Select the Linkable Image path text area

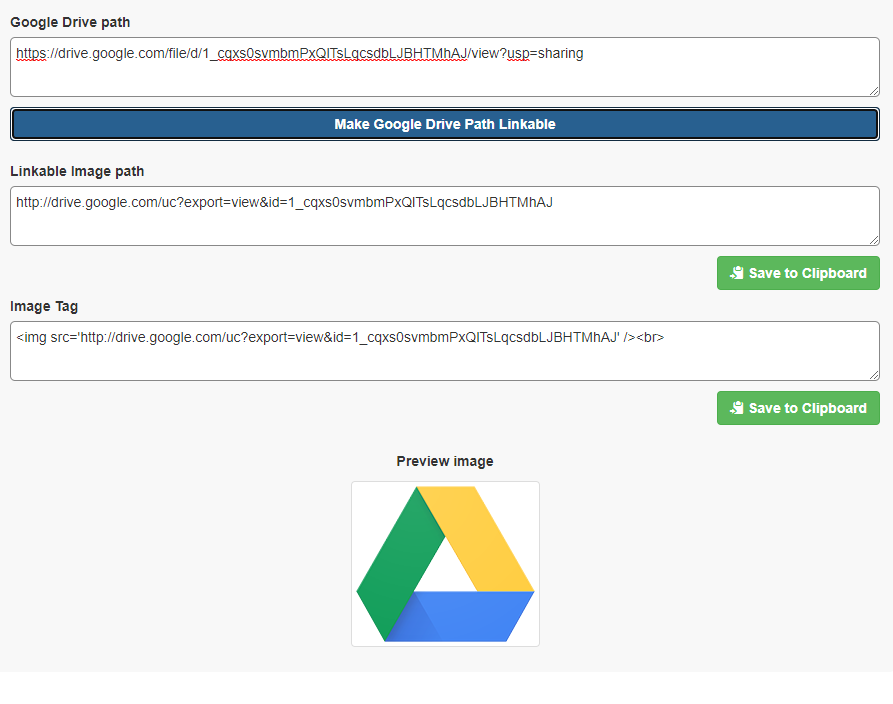tap(445, 216)
